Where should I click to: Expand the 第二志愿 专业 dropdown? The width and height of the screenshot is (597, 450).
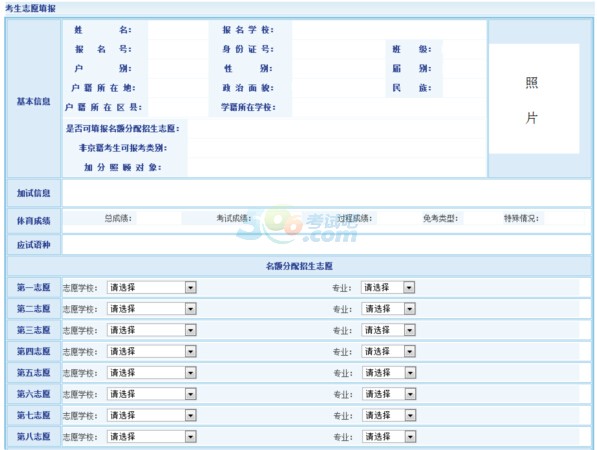[388, 309]
